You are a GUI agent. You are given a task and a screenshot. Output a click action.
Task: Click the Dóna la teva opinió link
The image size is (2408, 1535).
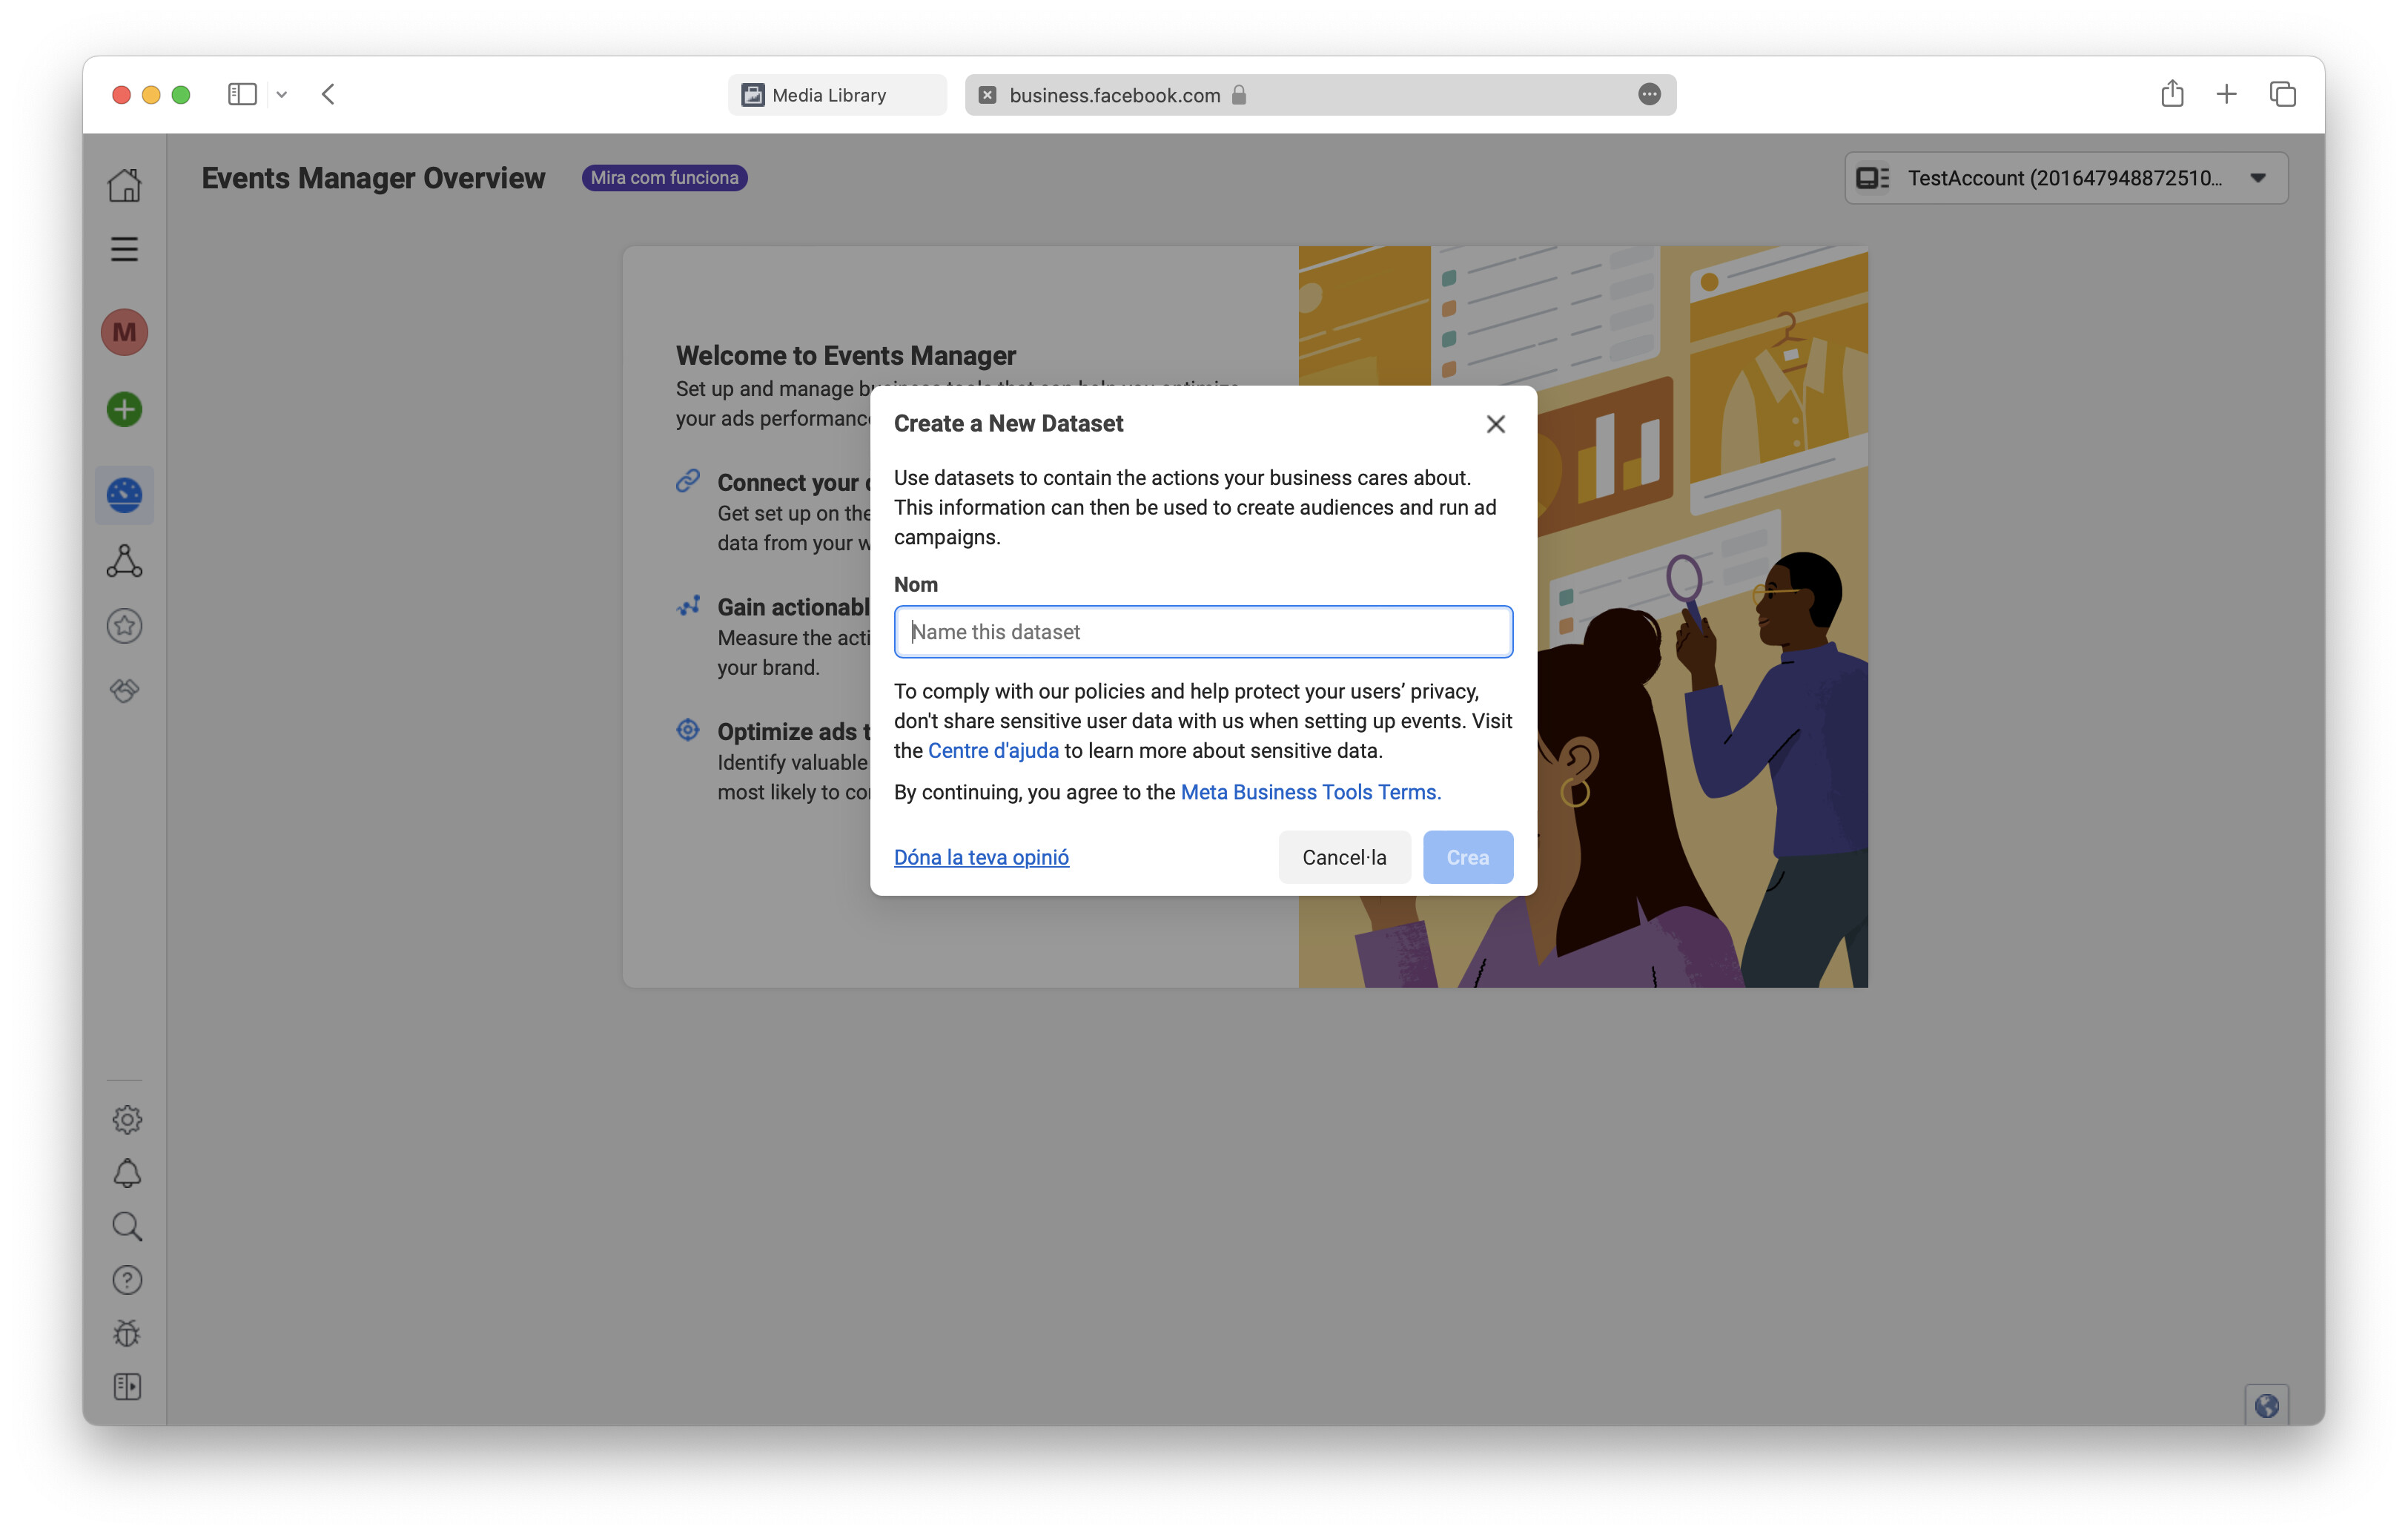(x=981, y=857)
